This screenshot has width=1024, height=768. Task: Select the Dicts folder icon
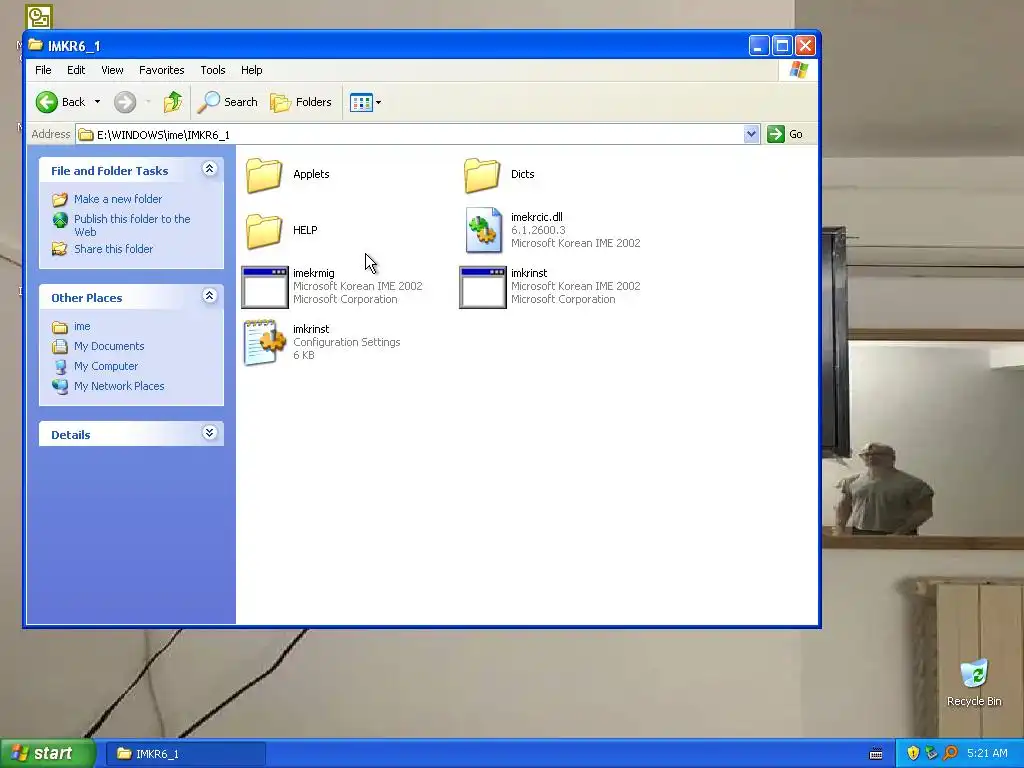482,175
